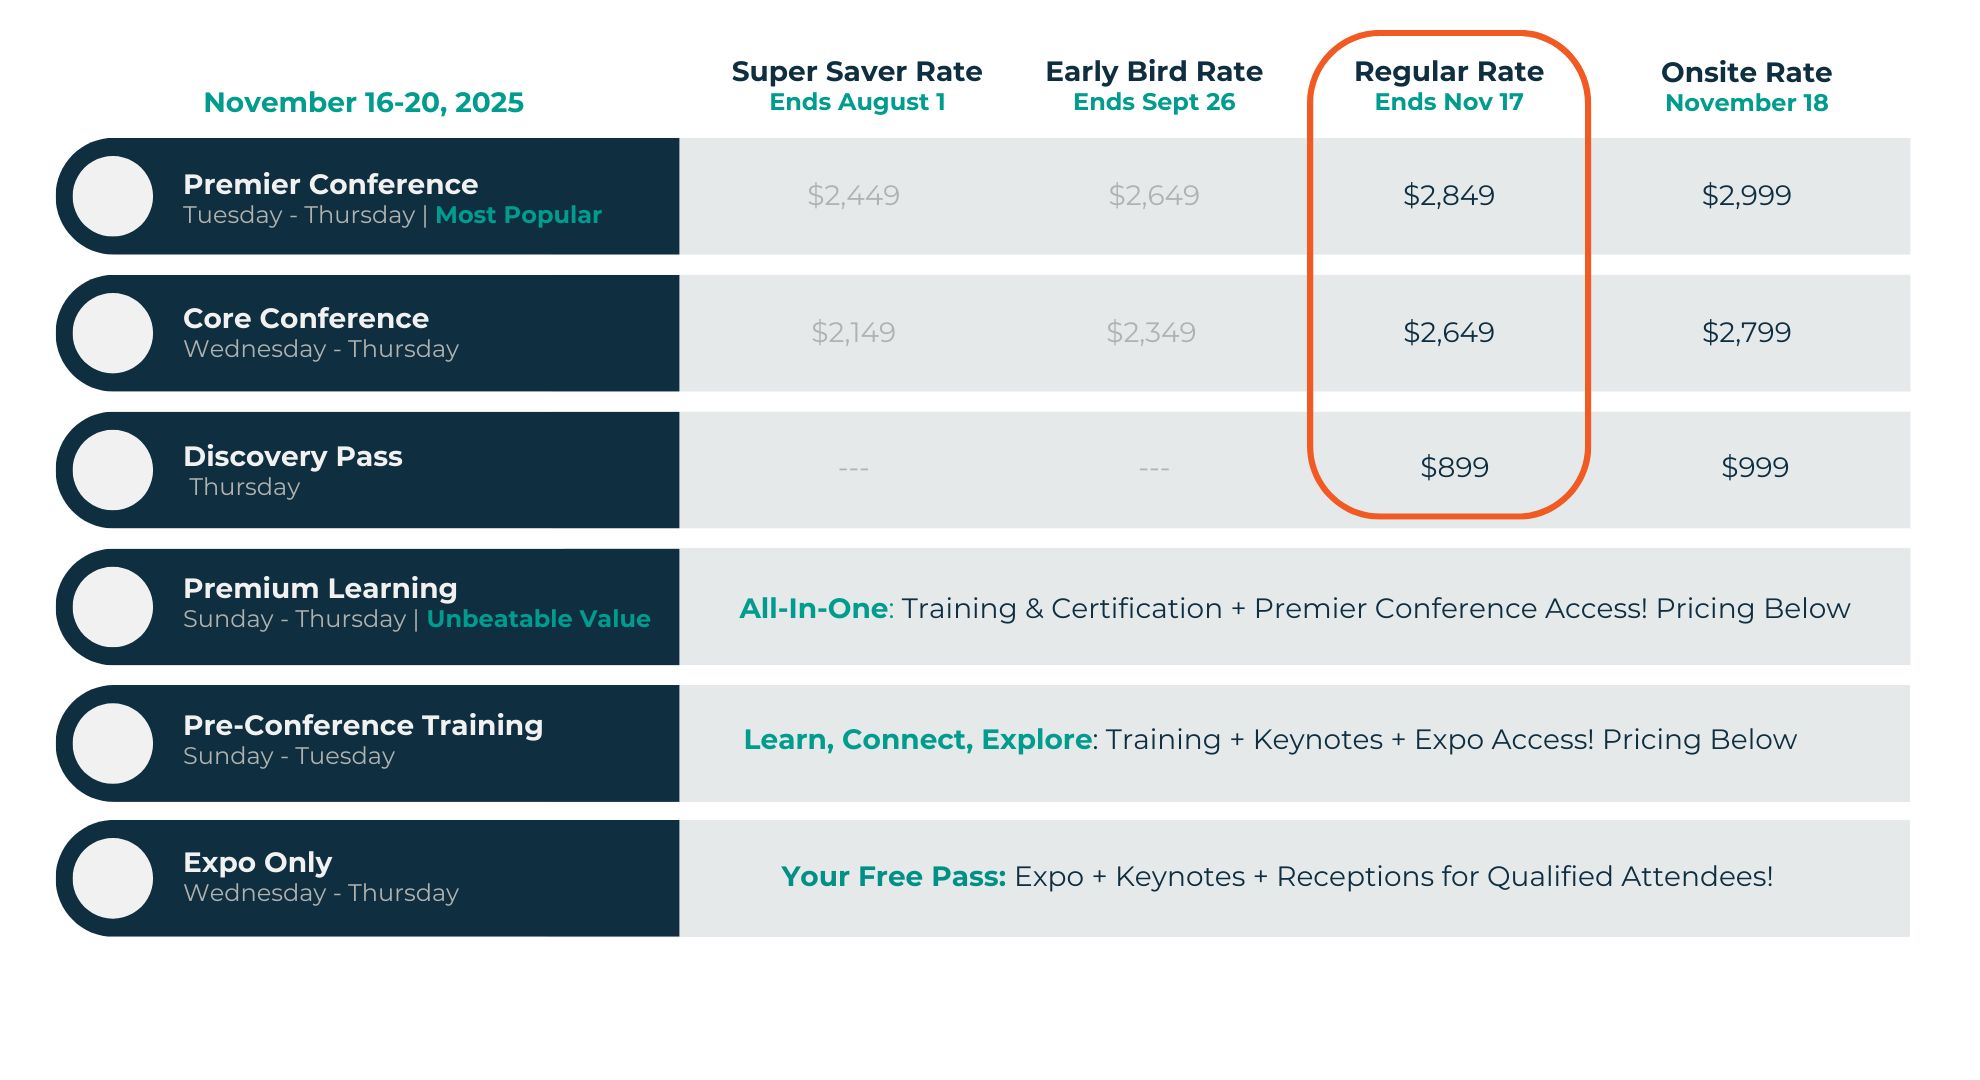The image size is (1980, 1080).
Task: Click Premier Conference regular price $2,849
Action: point(1448,195)
